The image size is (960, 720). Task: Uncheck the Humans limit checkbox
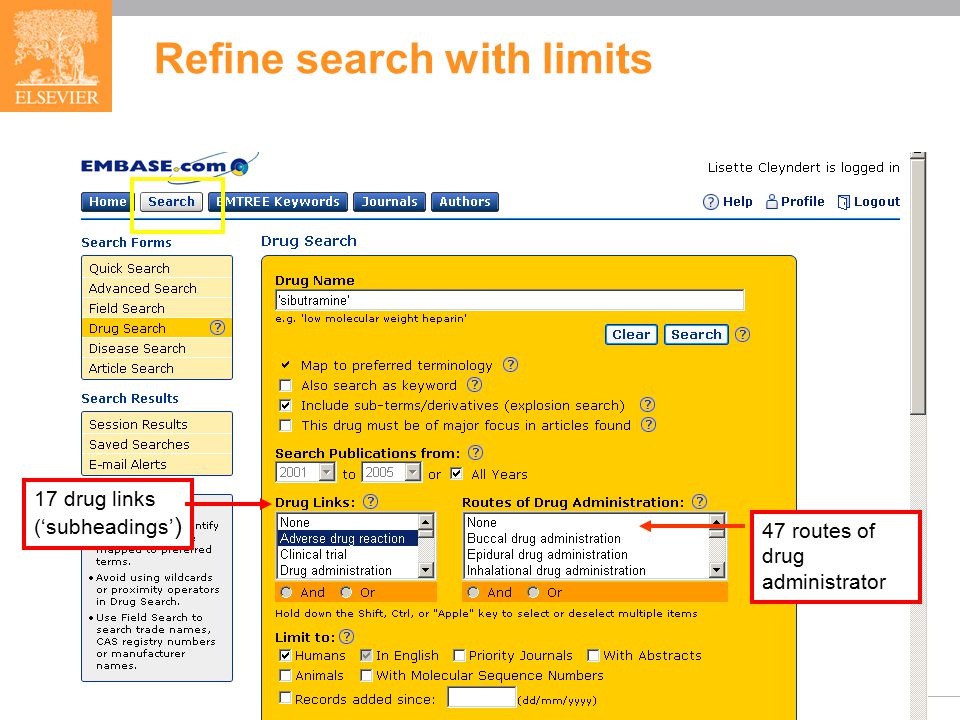(x=285, y=656)
